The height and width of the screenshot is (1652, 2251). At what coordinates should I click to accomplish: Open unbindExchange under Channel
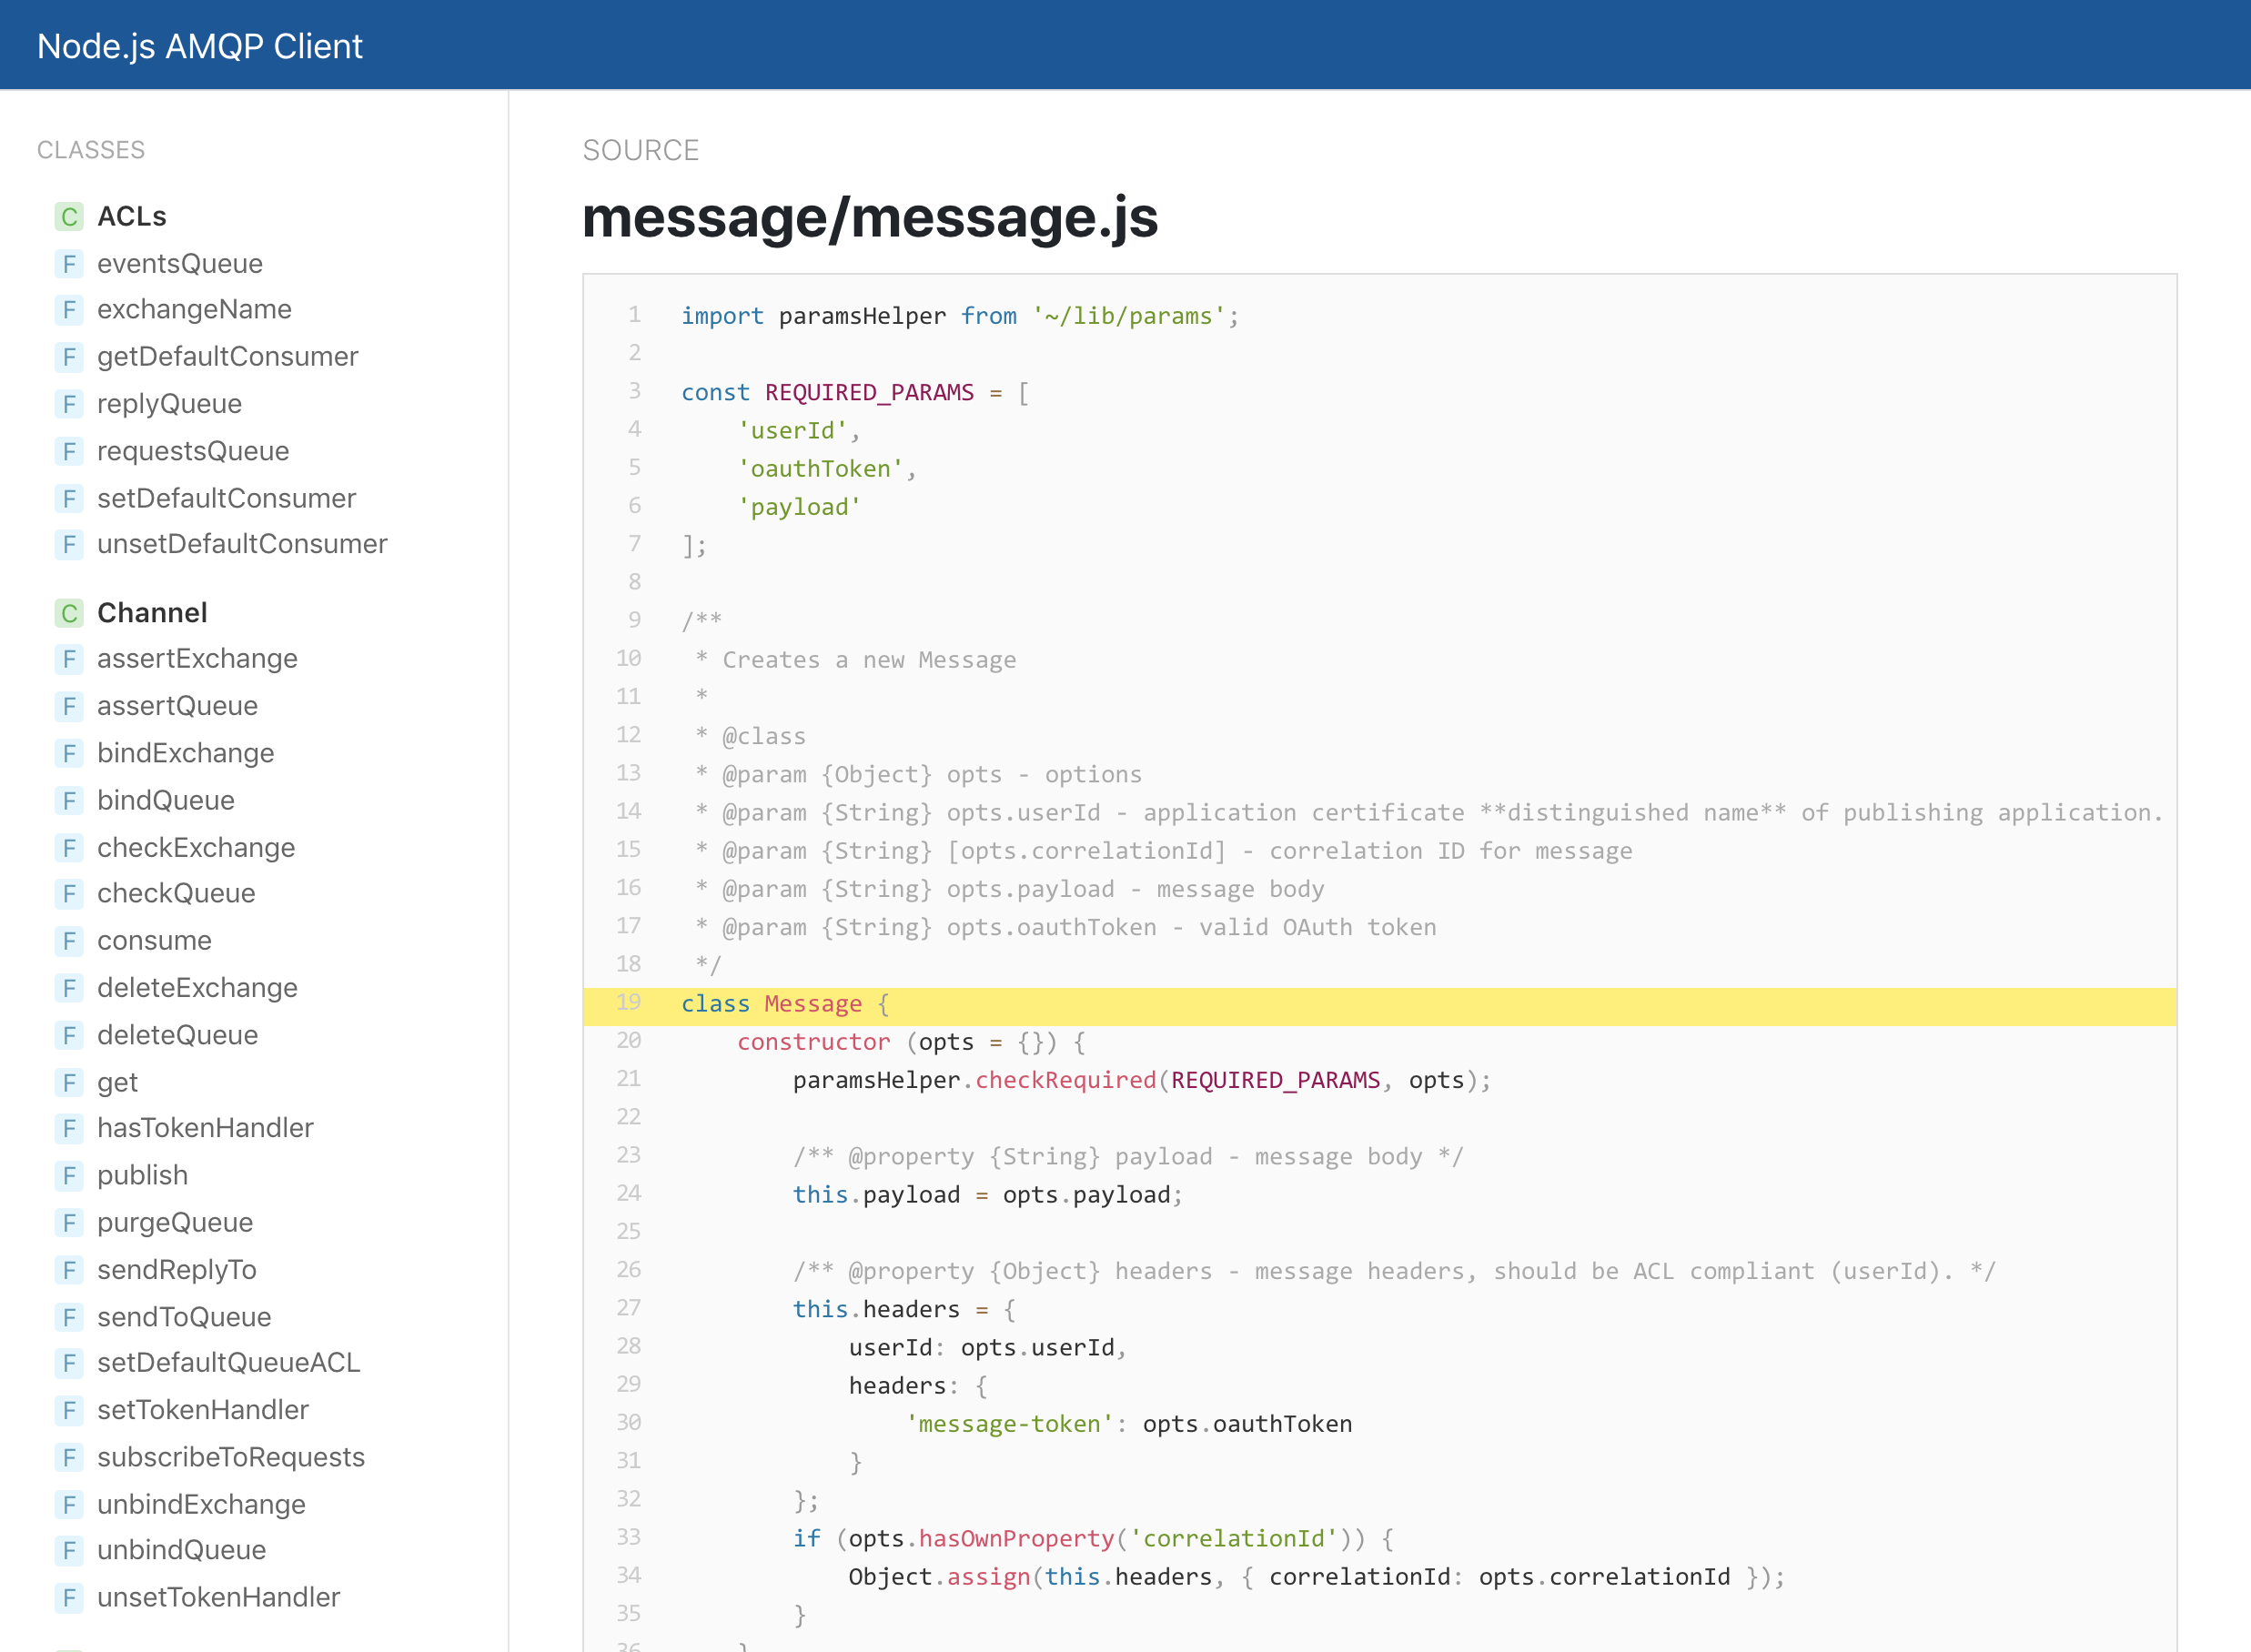(x=201, y=1504)
